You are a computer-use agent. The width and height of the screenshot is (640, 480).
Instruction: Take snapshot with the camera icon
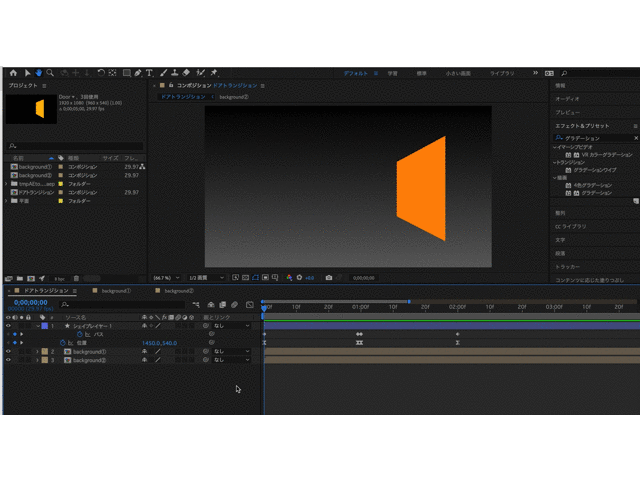[328, 277]
